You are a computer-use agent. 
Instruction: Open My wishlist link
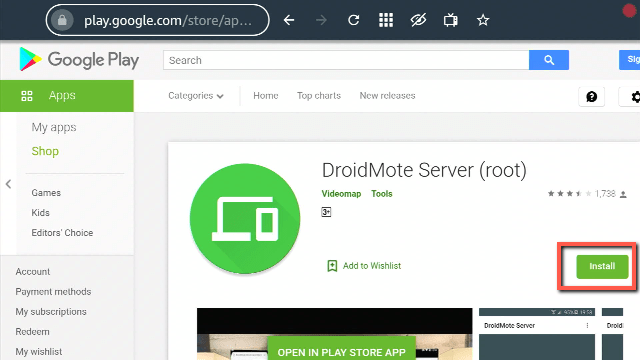coord(39,351)
